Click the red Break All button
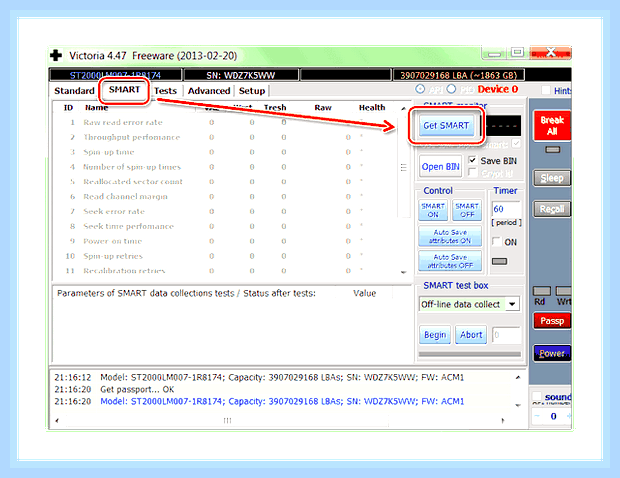 552,126
